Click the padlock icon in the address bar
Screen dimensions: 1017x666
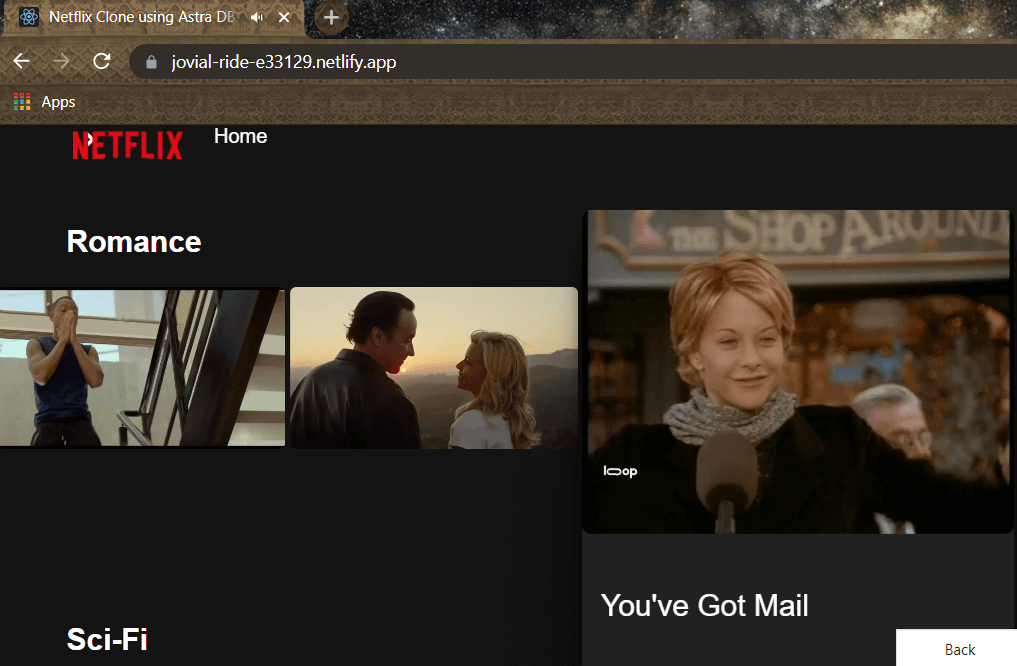[150, 62]
